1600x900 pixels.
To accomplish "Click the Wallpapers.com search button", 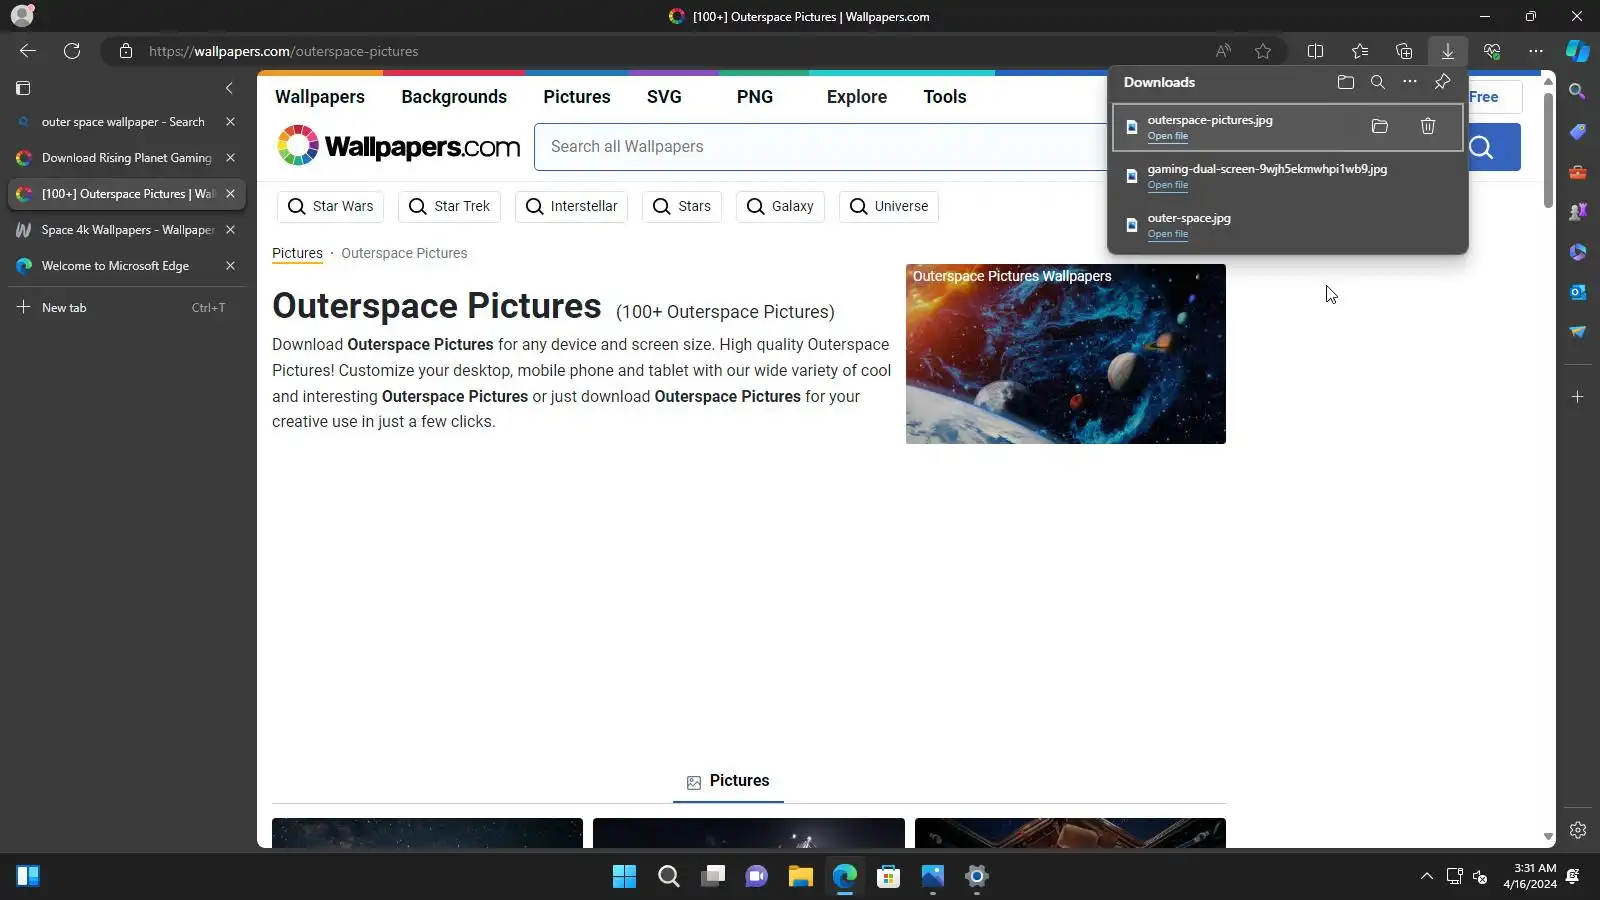I will [x=1482, y=147].
